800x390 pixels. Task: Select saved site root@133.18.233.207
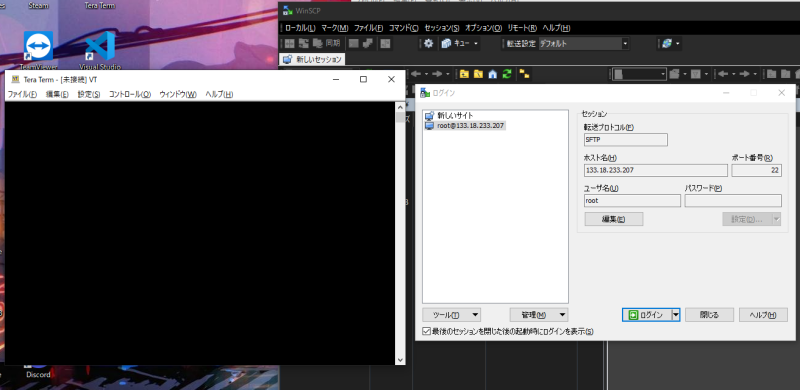coord(465,126)
